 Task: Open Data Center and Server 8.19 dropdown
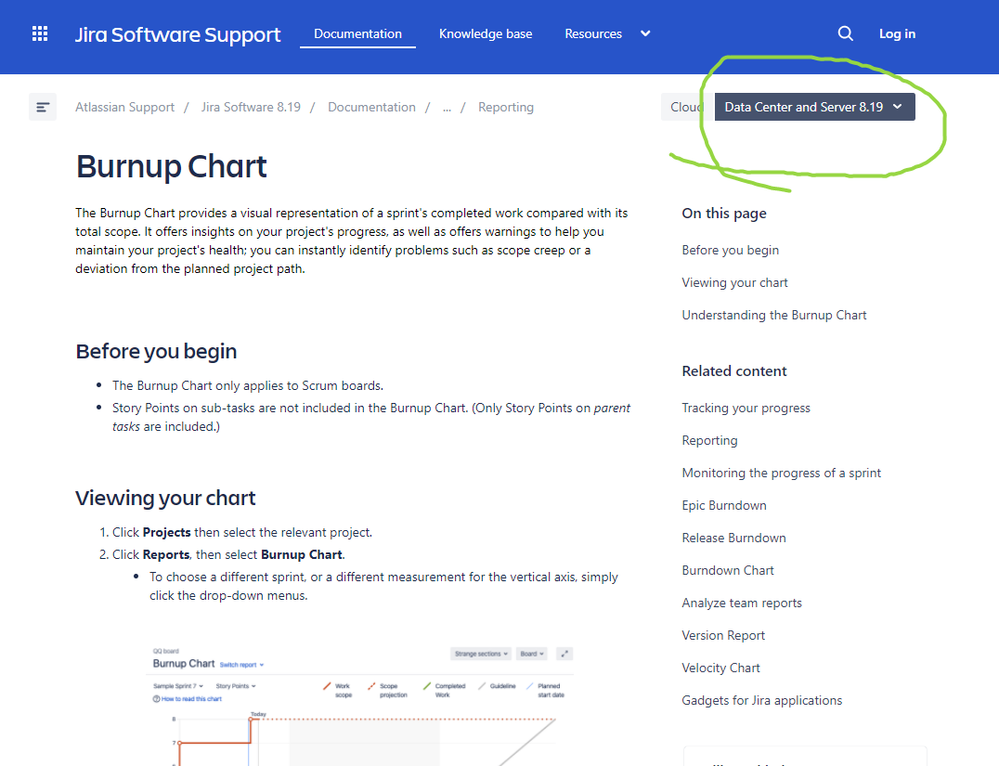[815, 107]
